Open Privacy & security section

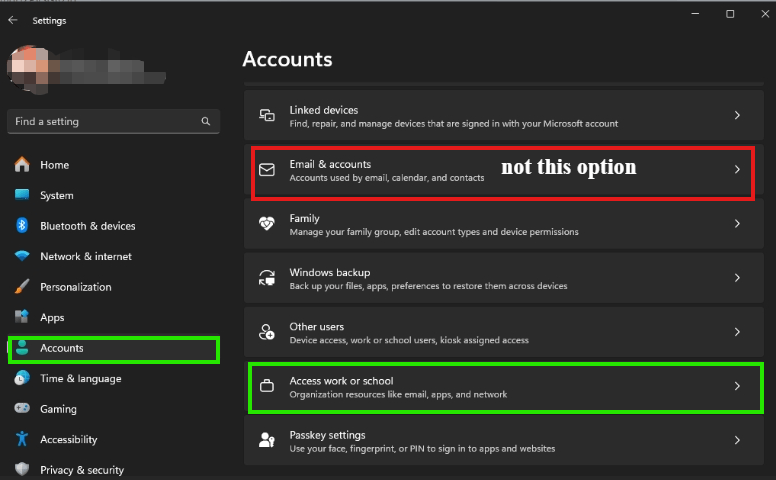click(113, 470)
